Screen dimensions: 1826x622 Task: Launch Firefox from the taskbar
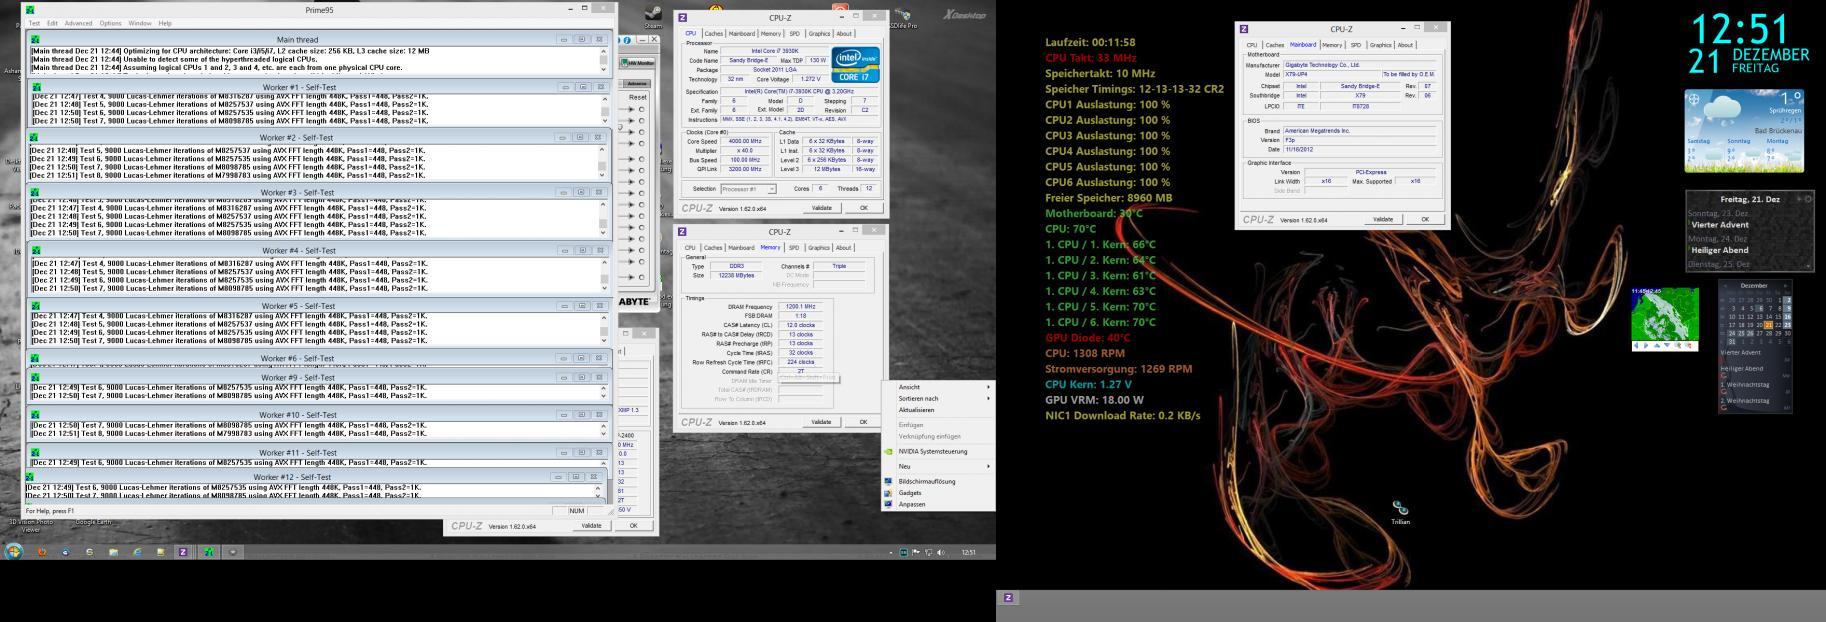click(x=42, y=551)
